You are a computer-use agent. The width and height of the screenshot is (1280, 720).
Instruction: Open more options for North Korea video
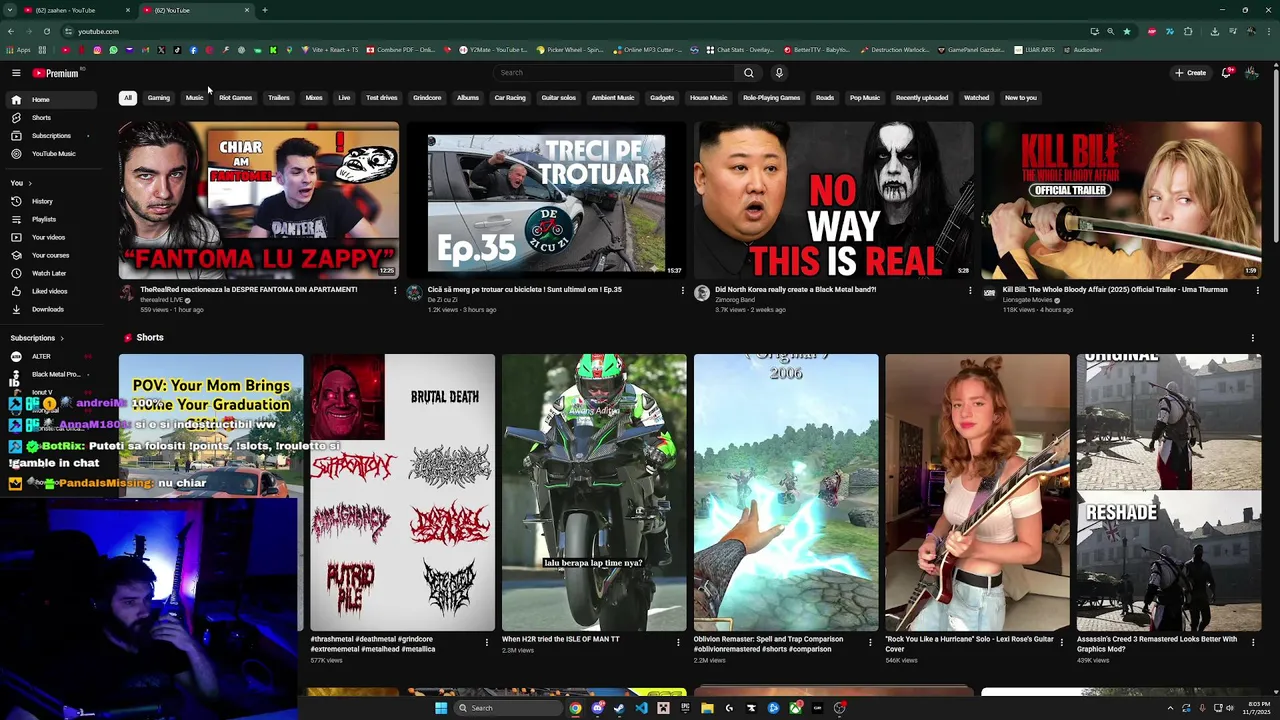(969, 291)
